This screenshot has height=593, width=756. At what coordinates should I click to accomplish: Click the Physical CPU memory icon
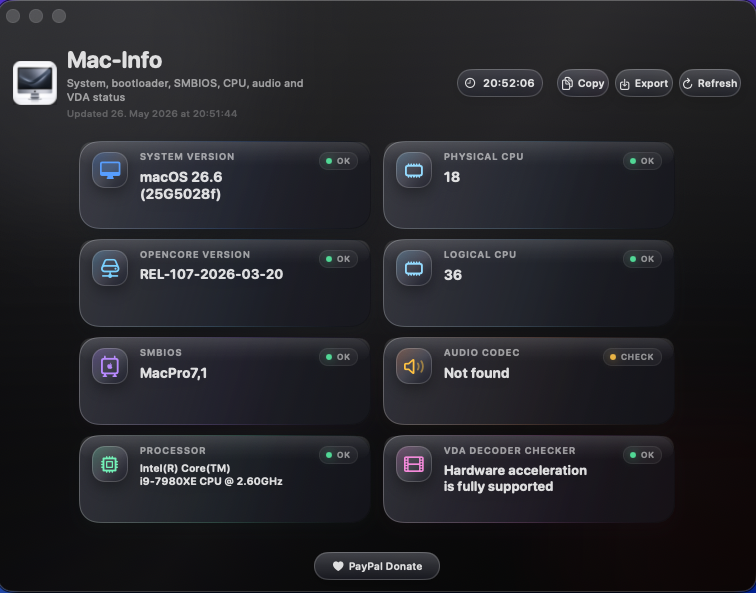[x=414, y=170]
